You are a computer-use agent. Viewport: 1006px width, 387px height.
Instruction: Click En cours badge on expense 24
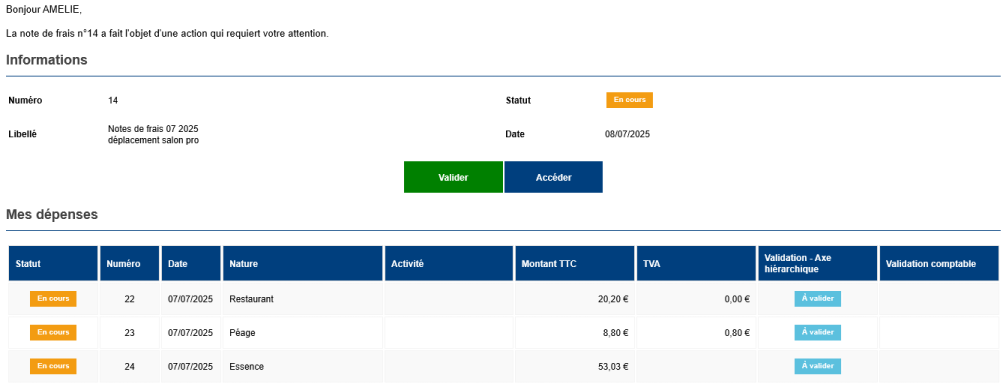click(53, 366)
